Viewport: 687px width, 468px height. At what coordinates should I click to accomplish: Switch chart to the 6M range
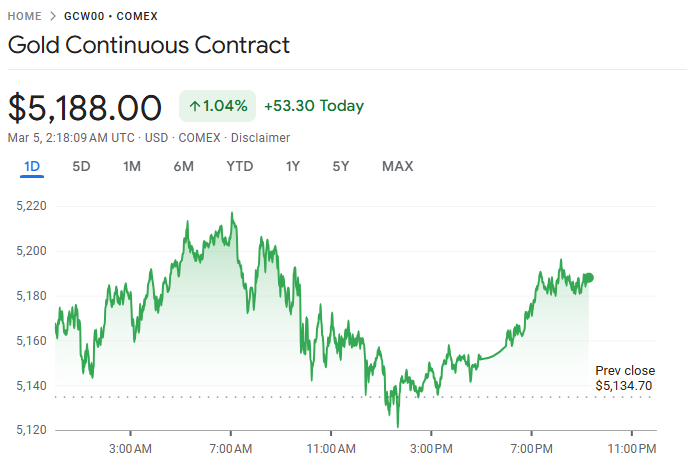183,166
